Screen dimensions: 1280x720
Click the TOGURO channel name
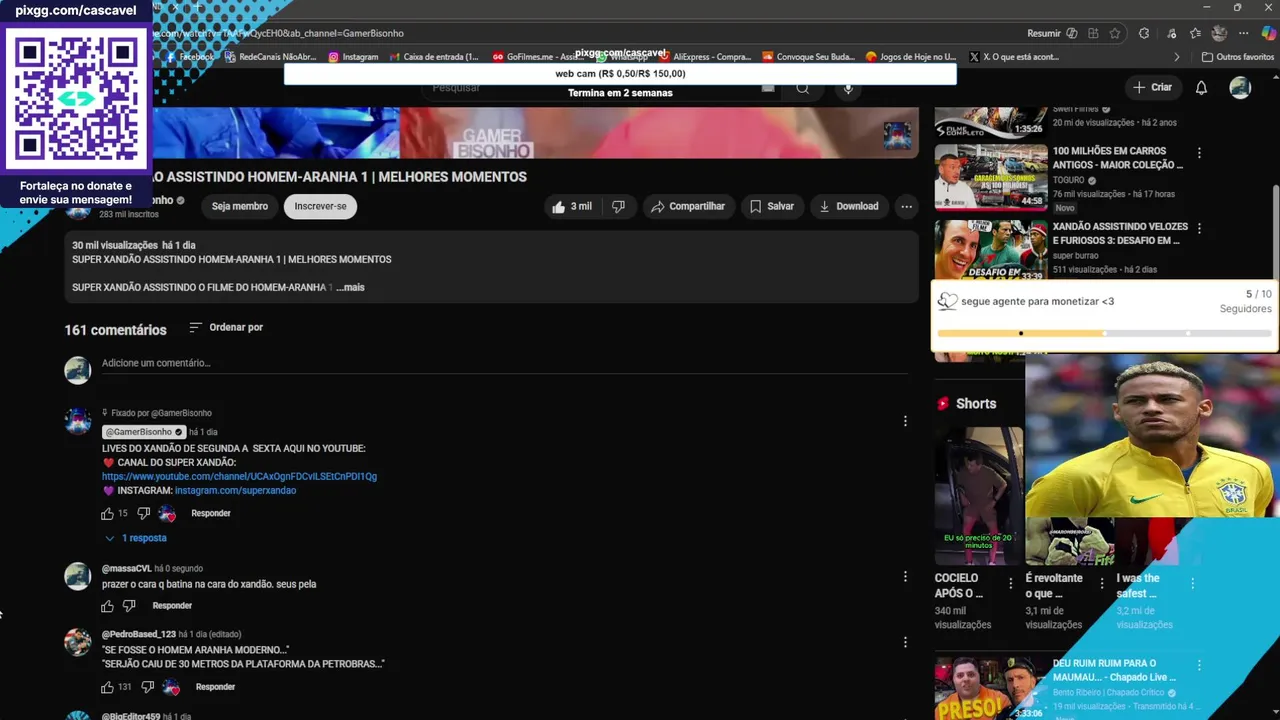click(1068, 181)
